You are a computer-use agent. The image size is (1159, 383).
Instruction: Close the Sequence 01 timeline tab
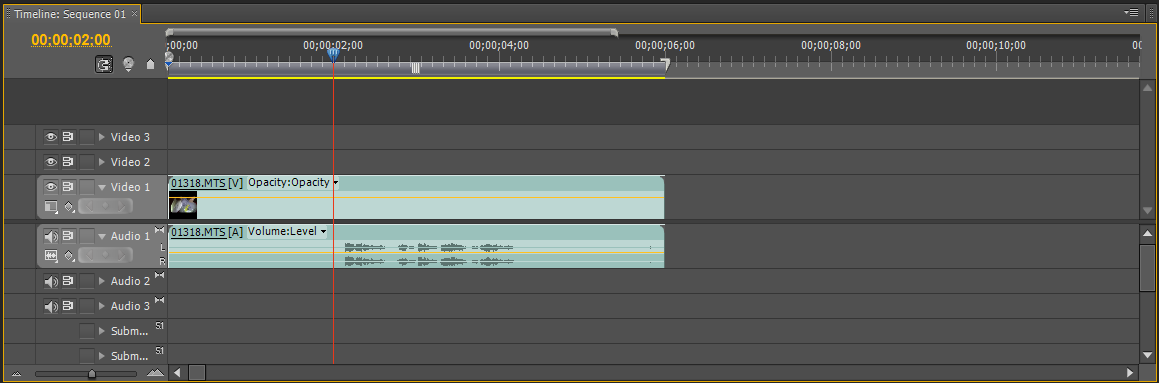tap(135, 14)
